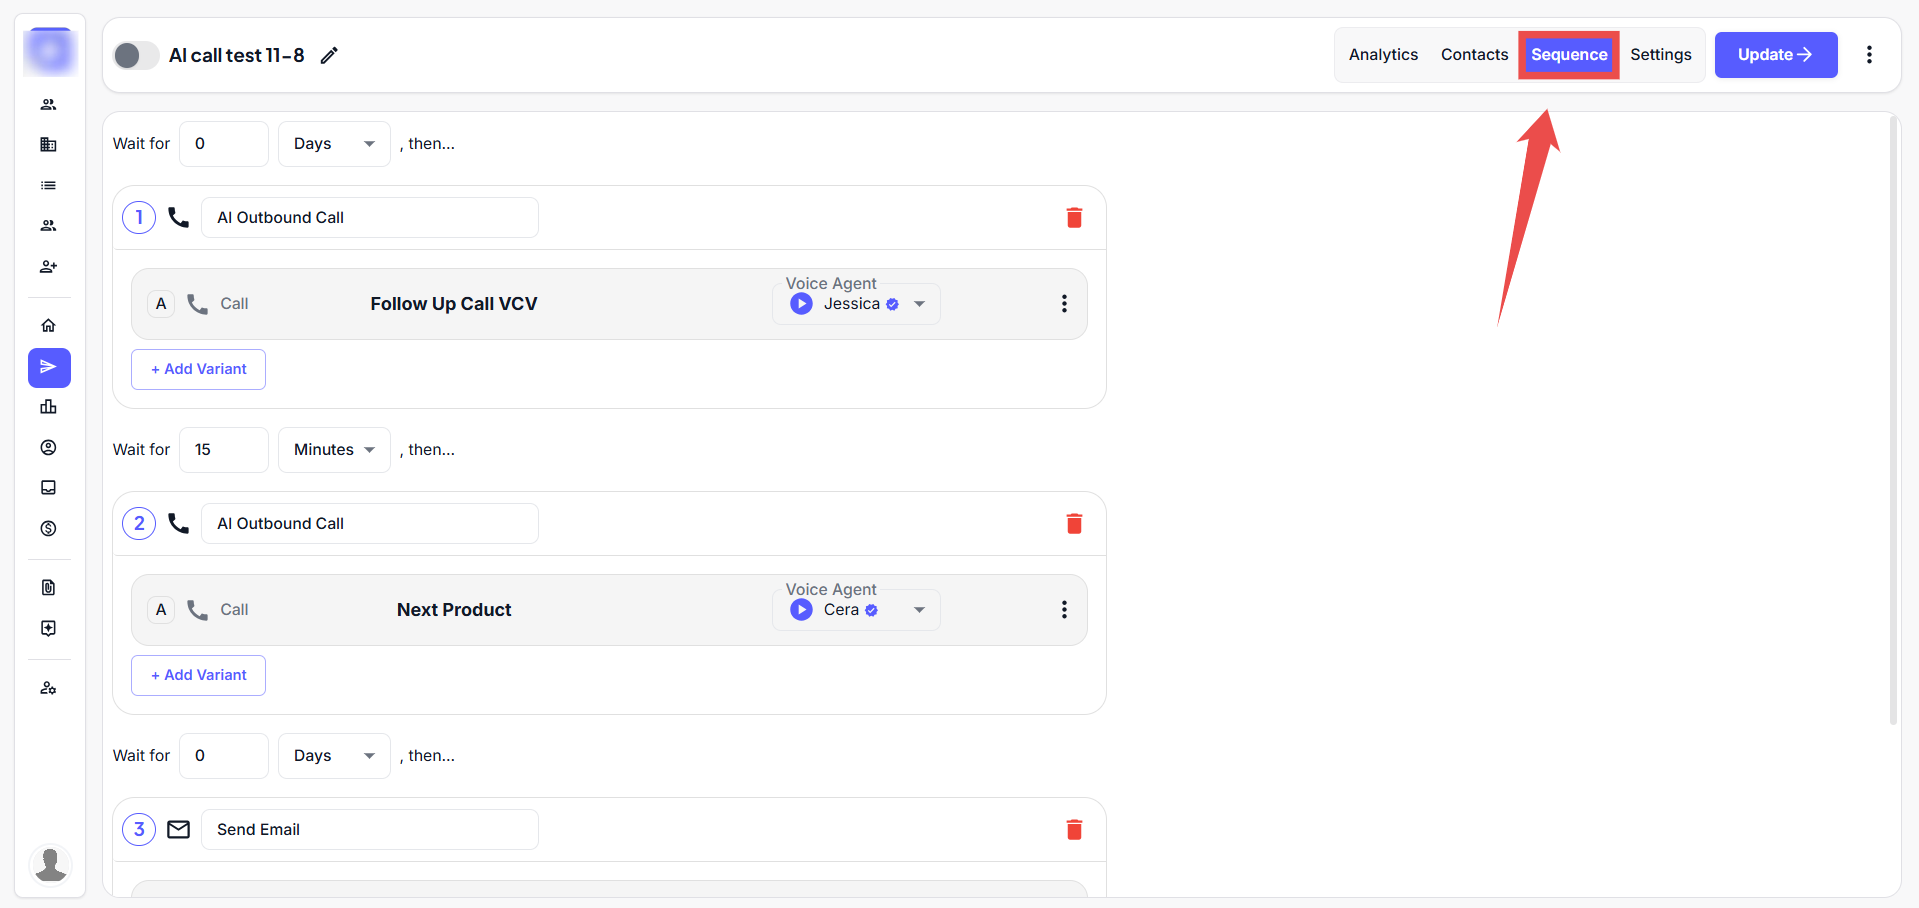The height and width of the screenshot is (908, 1919).
Task: Click the Update button
Action: (x=1775, y=55)
